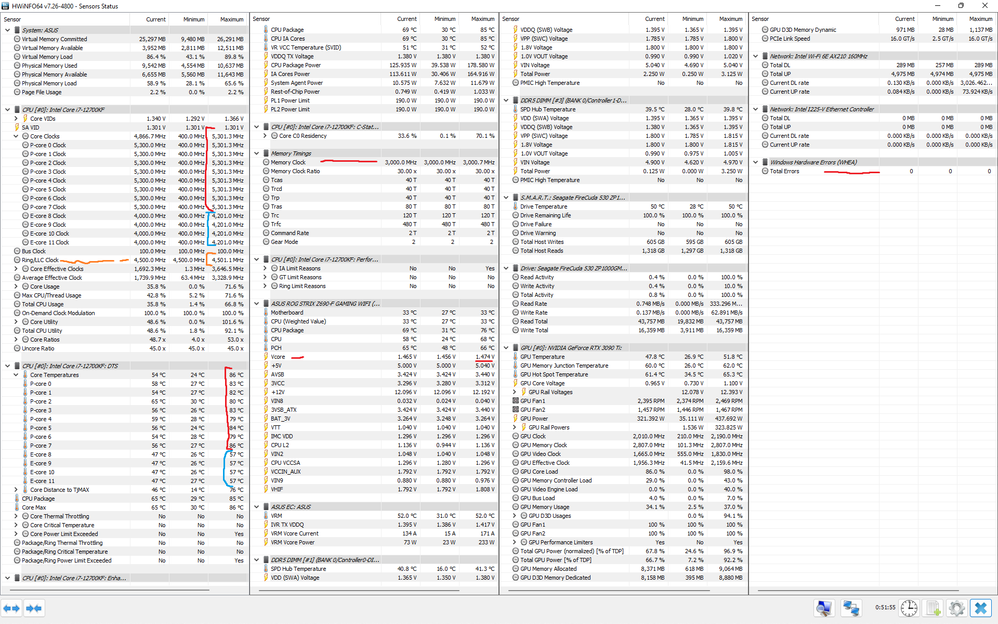The width and height of the screenshot is (998, 624).
Task: Collapse the ASUS EC: ASUS section
Action: [257, 507]
